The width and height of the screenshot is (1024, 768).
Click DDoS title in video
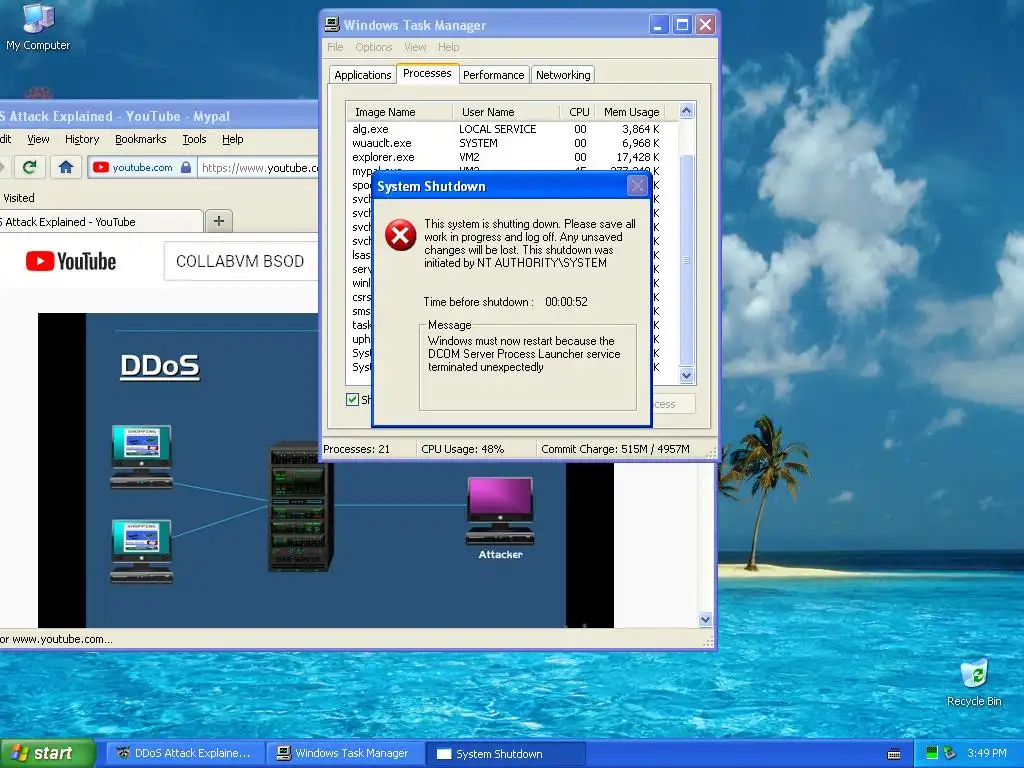pyautogui.click(x=159, y=366)
